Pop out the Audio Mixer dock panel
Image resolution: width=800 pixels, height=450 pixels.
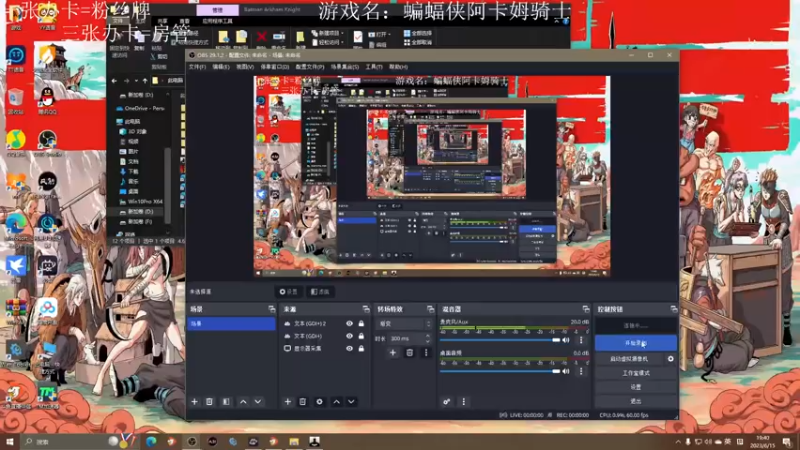586,309
